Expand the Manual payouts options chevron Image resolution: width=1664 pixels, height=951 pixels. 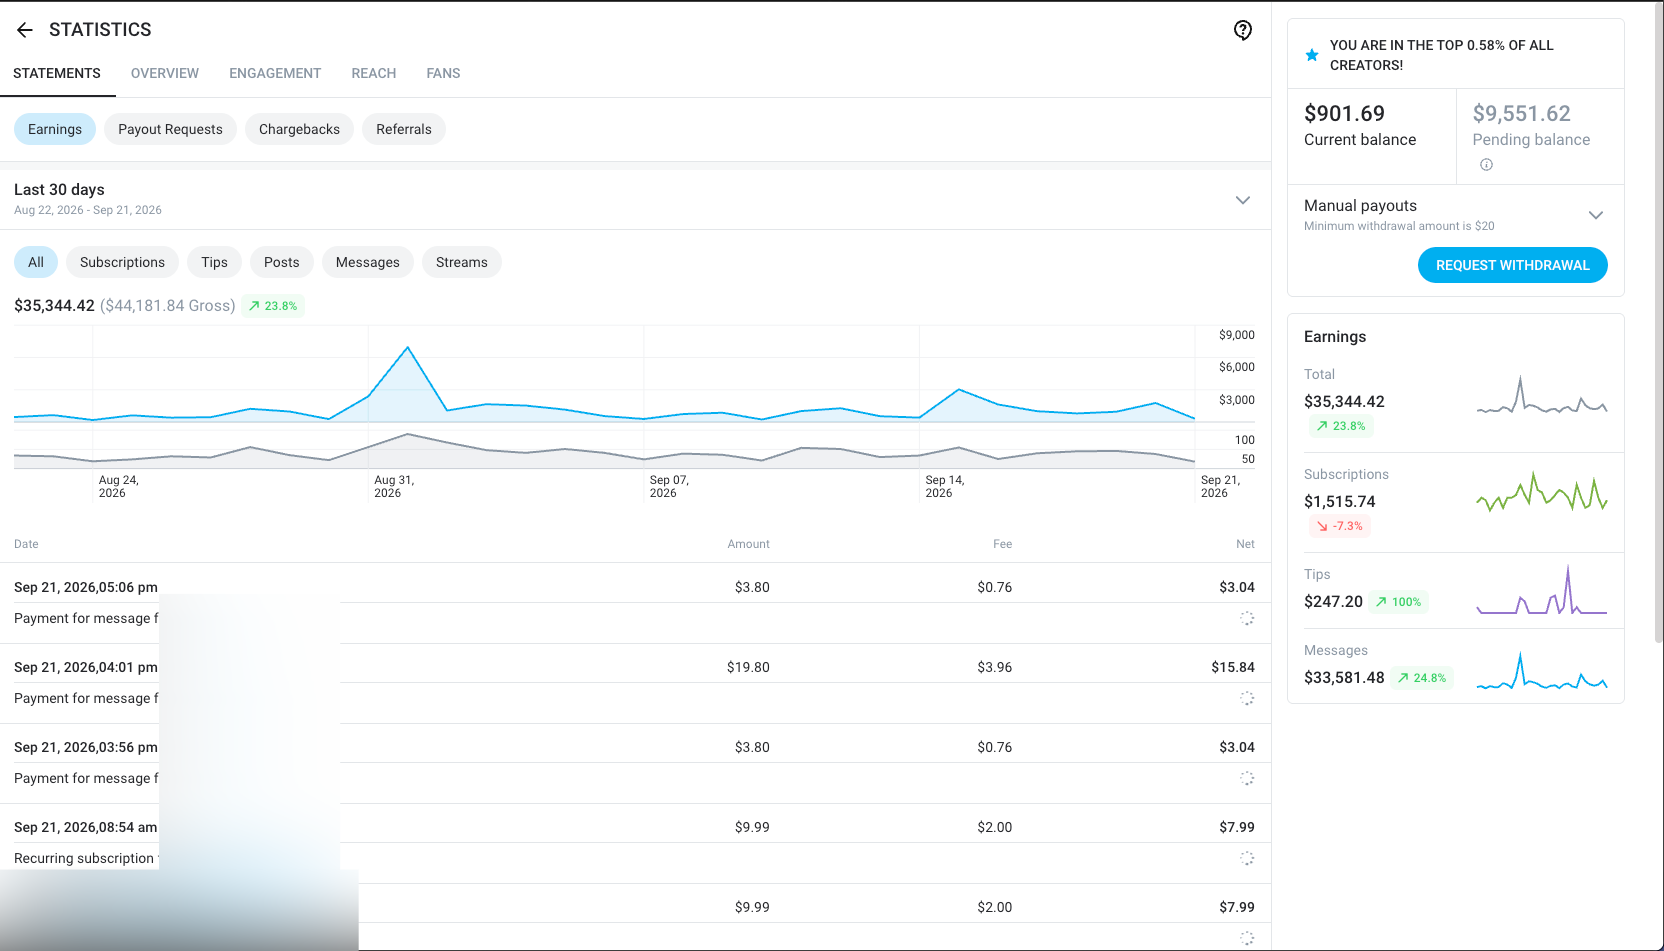point(1596,215)
